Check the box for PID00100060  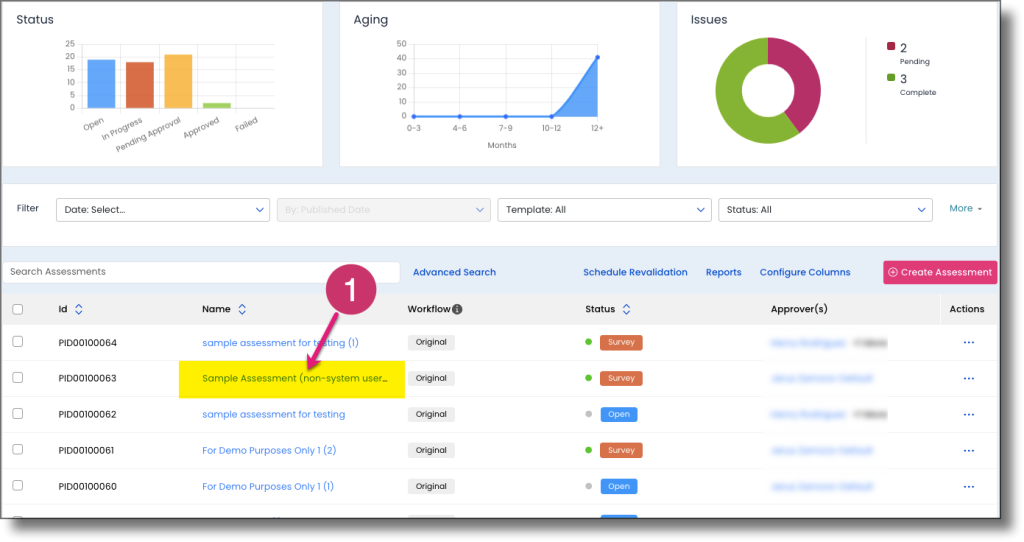(18, 485)
